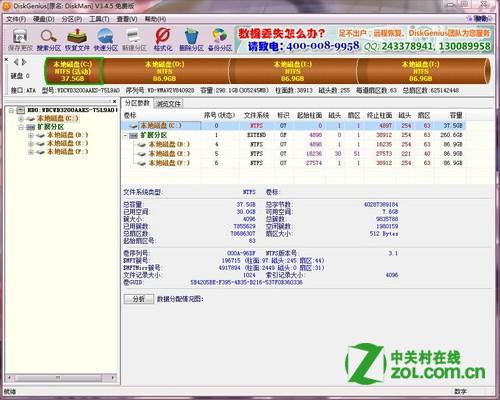Screen dimensions: 500x400
Task: Select 本地磁盘(F:) in the left tree
Action: click(68, 152)
